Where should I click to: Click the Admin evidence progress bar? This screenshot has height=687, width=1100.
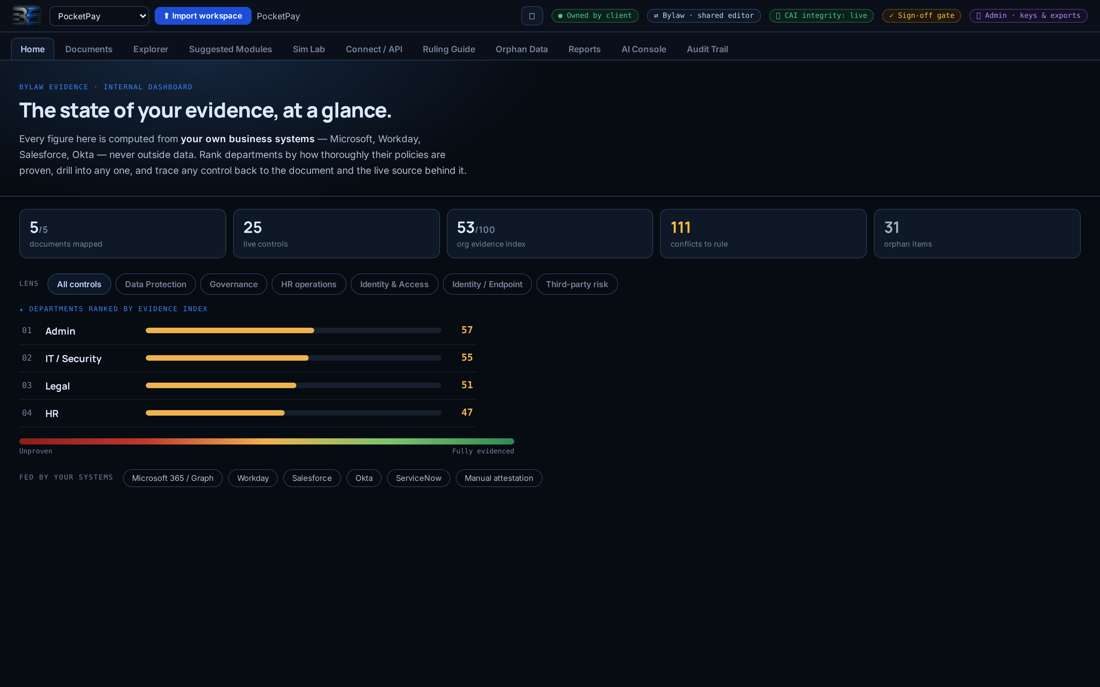coord(293,331)
